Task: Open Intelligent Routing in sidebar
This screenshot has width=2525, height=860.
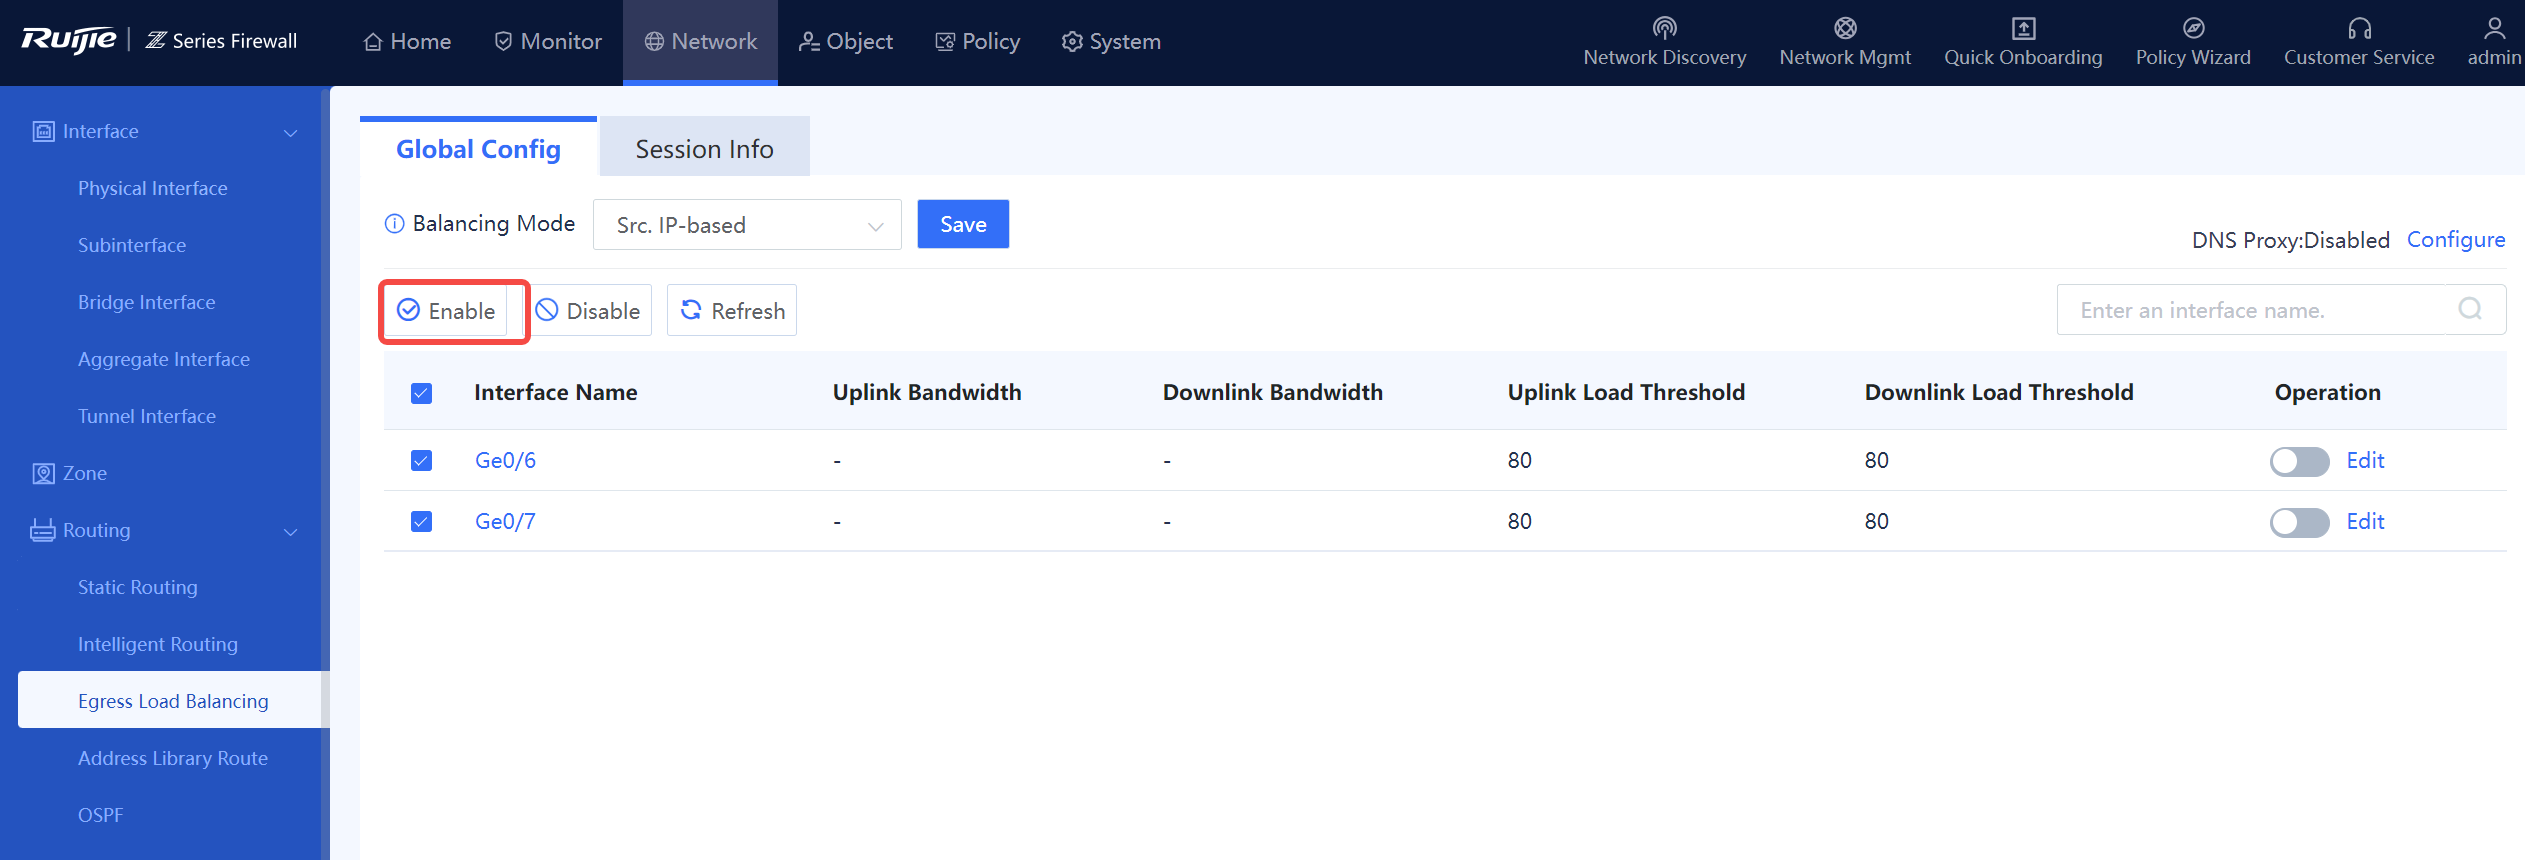Action: [x=158, y=644]
